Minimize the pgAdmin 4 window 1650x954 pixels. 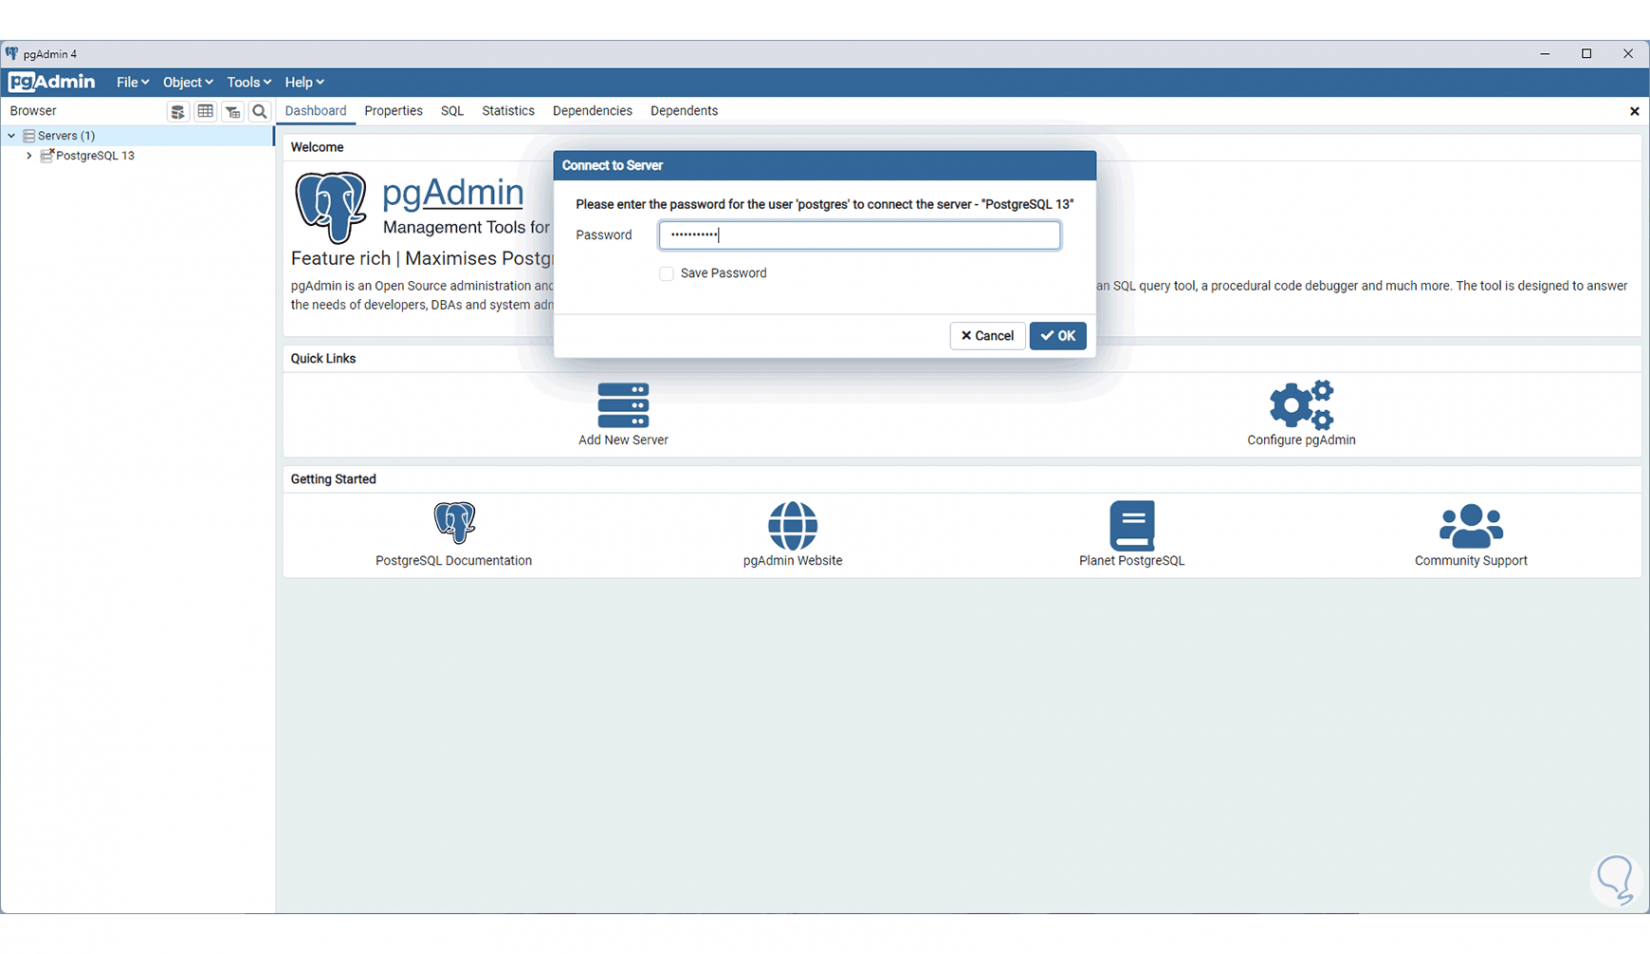click(x=1545, y=54)
